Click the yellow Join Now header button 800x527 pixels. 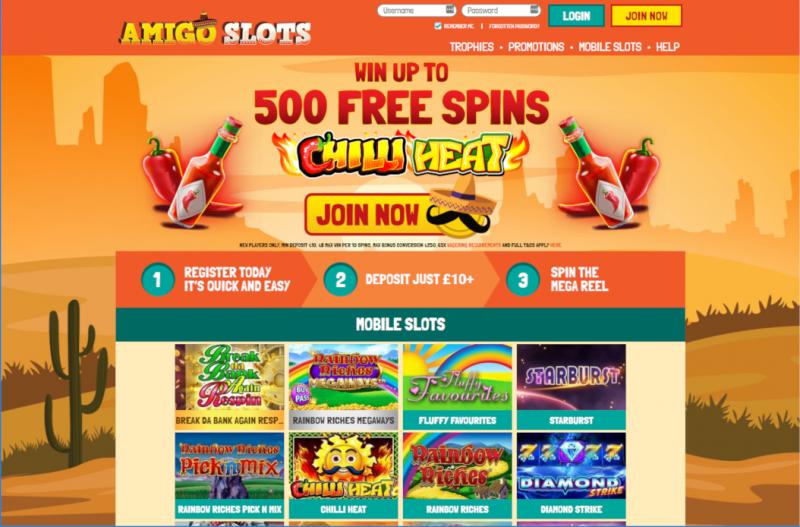click(x=646, y=16)
